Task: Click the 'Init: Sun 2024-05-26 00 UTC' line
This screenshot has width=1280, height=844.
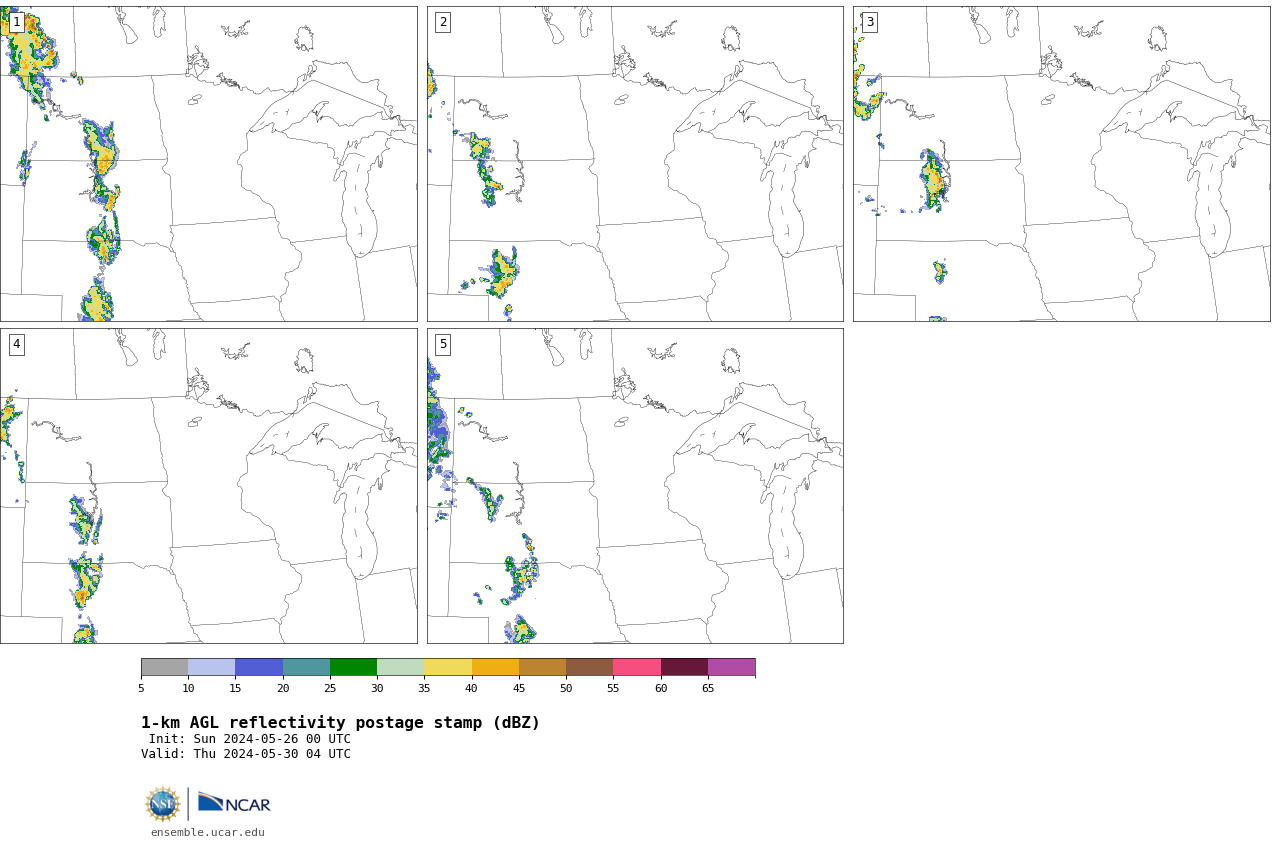Action: (x=250, y=739)
